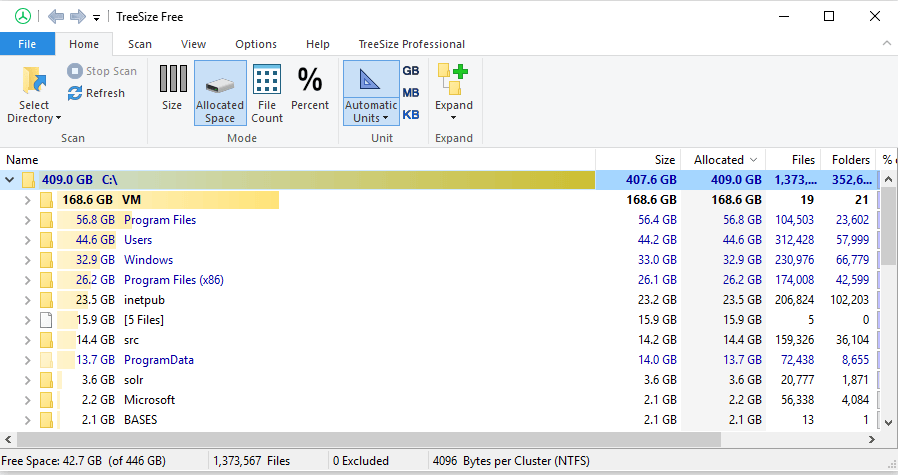Open the File tab
The width and height of the screenshot is (898, 475).
[27, 44]
